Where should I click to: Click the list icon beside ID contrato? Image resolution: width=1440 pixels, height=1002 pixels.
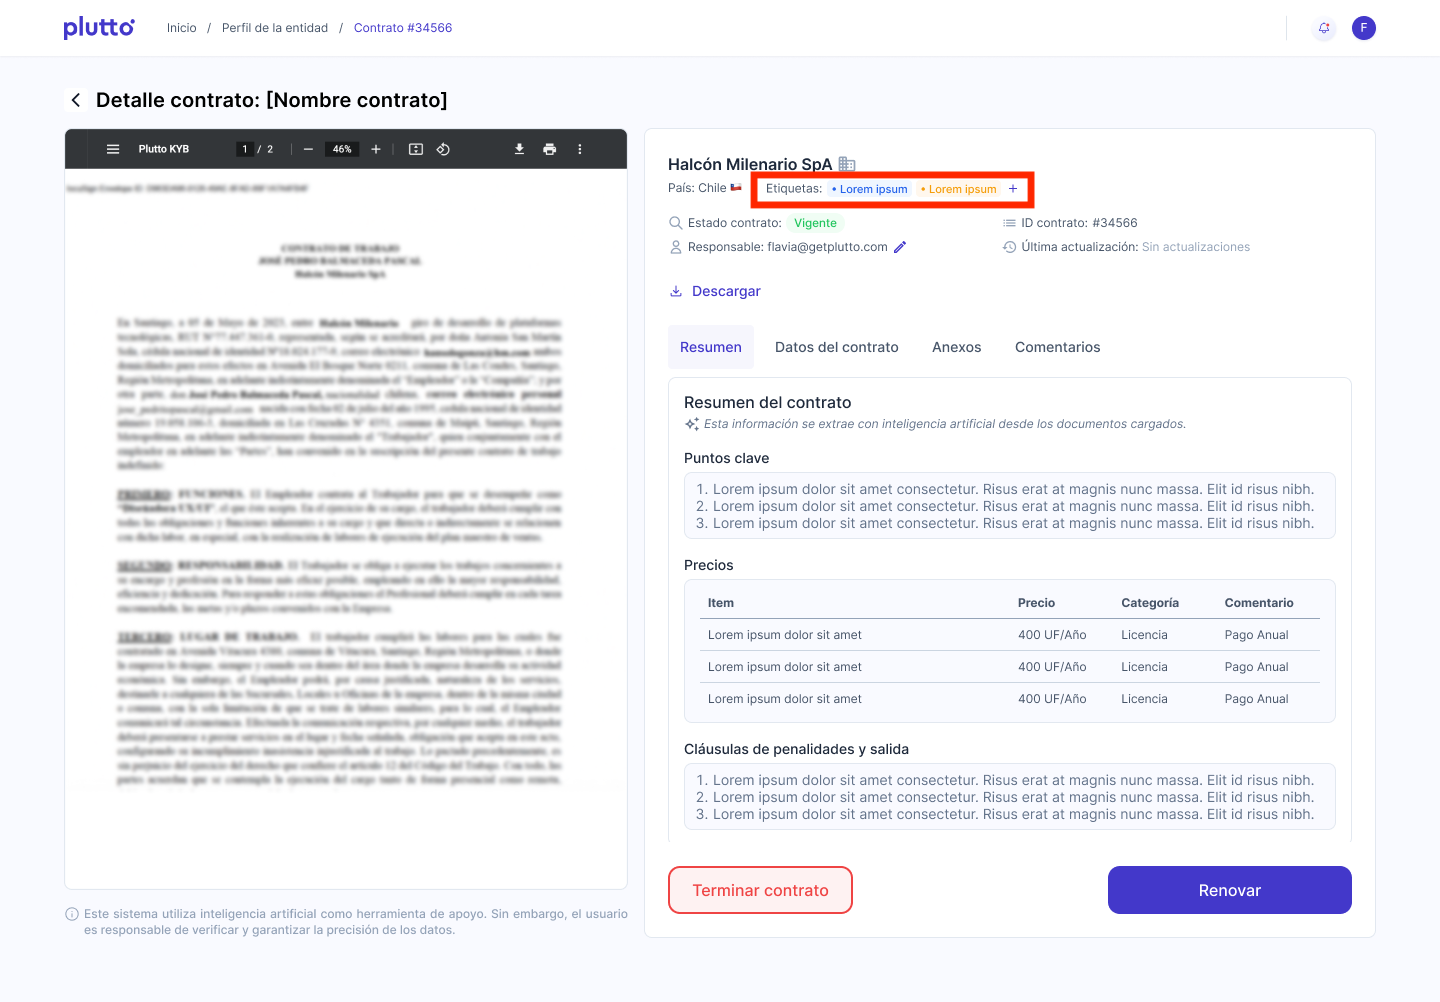(x=1010, y=223)
